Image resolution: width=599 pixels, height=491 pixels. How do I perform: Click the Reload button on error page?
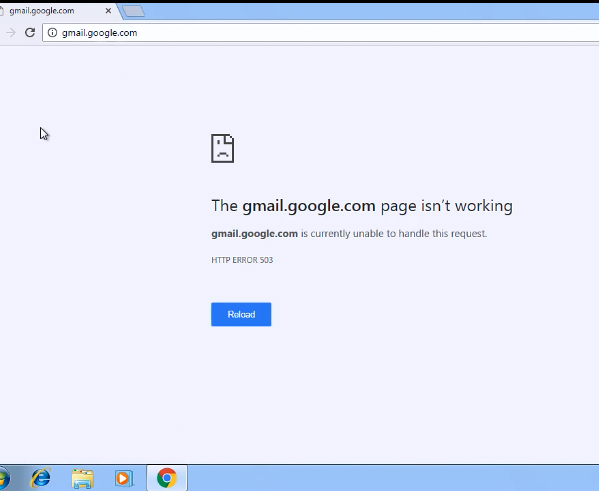[241, 314]
